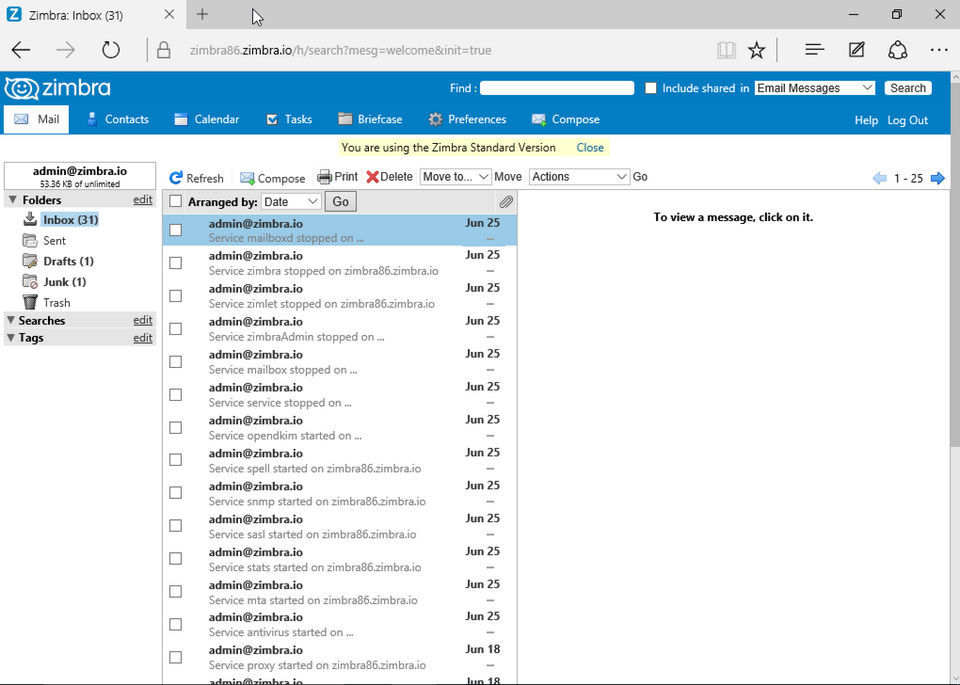Collapse the Folders section triangle
Image resolution: width=960 pixels, height=685 pixels.
tap(13, 200)
